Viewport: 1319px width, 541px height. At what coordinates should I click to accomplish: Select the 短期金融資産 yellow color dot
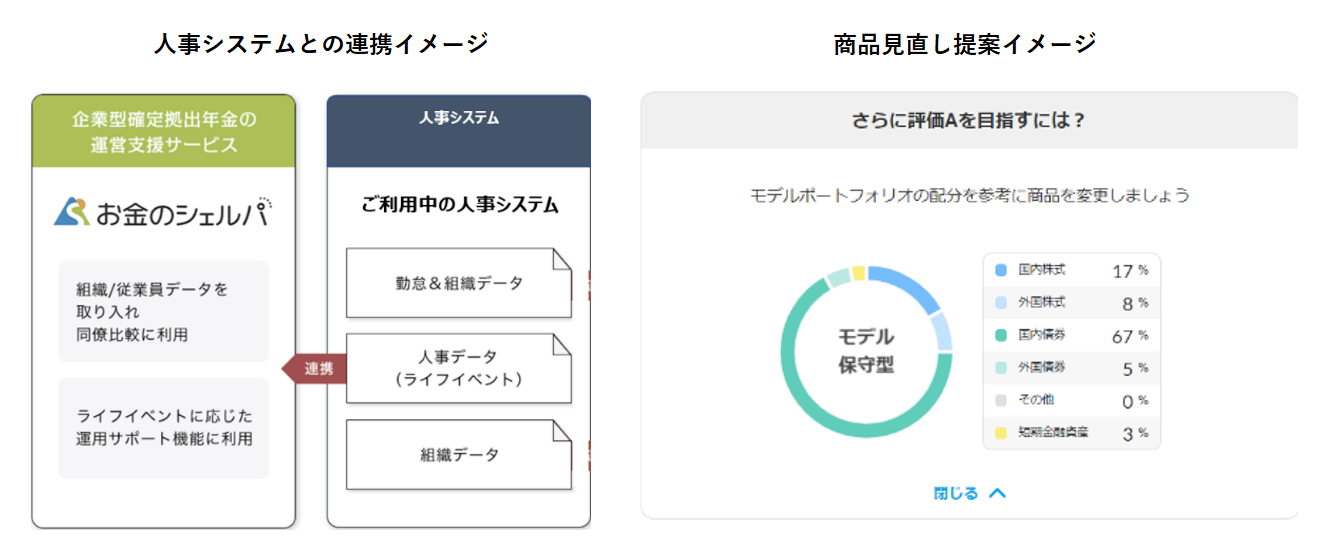[x=1000, y=433]
